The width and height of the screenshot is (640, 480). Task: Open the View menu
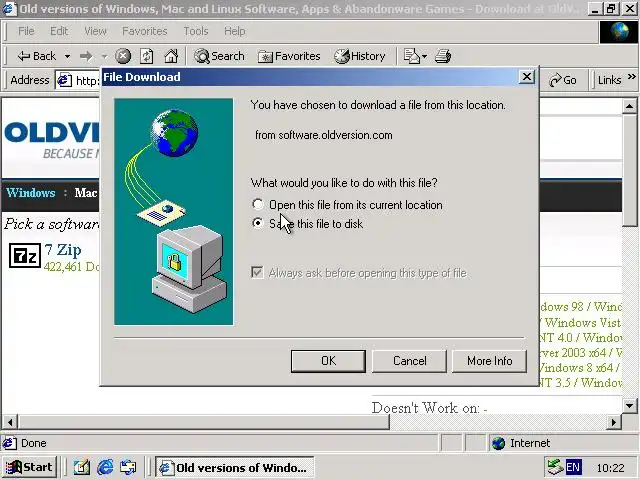[x=95, y=31]
